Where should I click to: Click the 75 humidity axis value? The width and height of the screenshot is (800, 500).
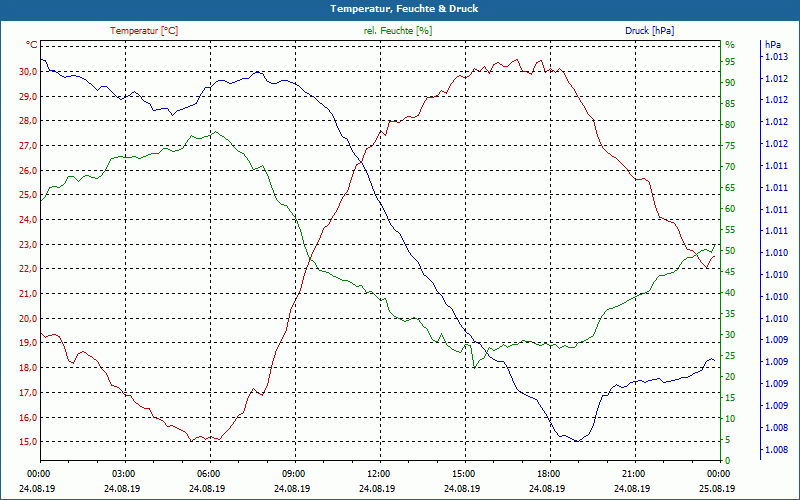pyautogui.click(x=730, y=146)
